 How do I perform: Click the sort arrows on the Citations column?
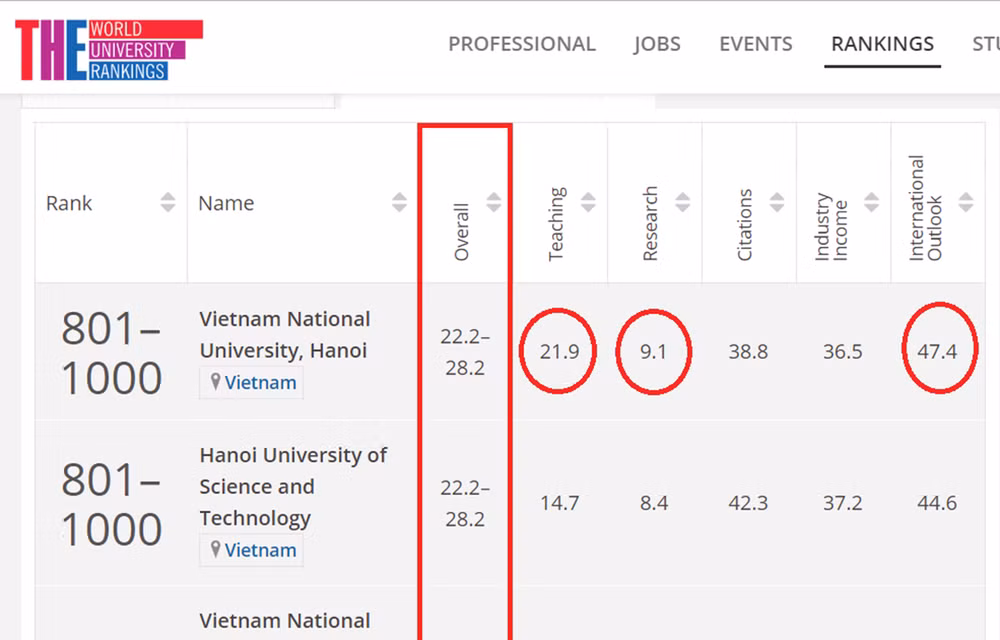click(x=776, y=200)
